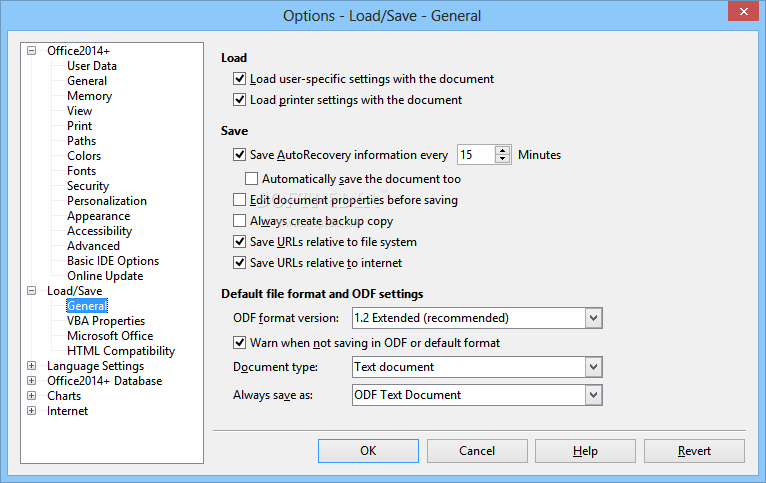Viewport: 766px width, 483px height.
Task: Open the Document type dropdown
Action: [x=593, y=367]
